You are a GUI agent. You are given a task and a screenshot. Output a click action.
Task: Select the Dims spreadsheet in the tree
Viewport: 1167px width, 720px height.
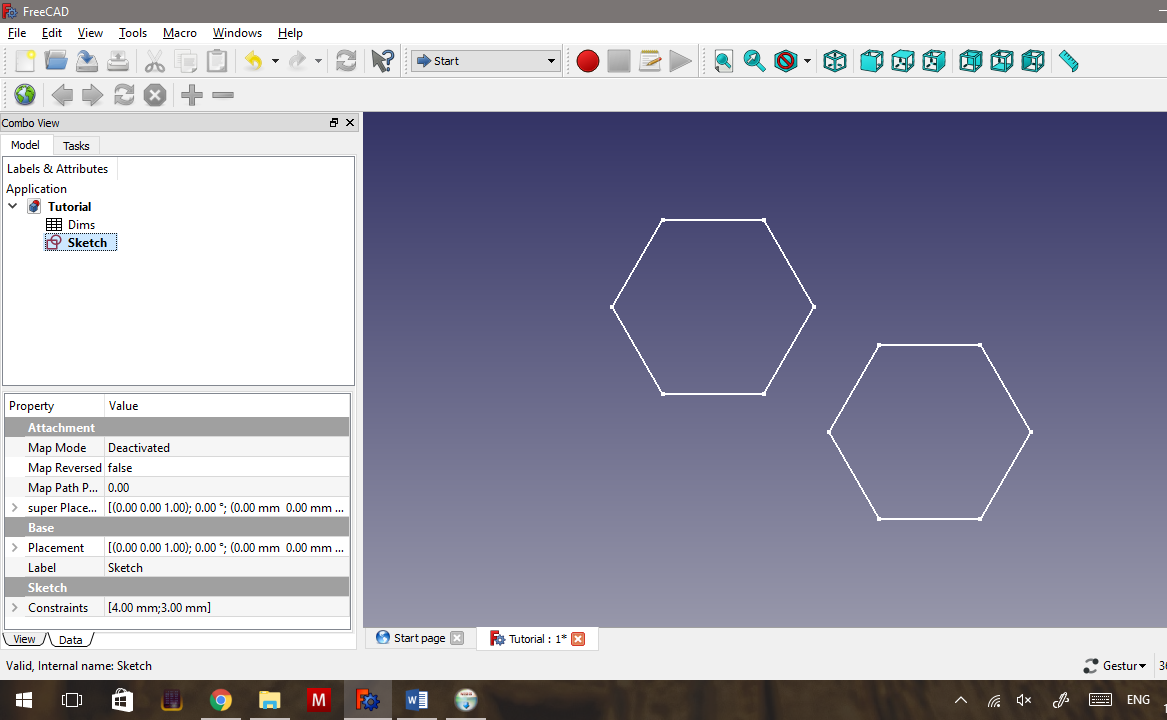pos(82,224)
